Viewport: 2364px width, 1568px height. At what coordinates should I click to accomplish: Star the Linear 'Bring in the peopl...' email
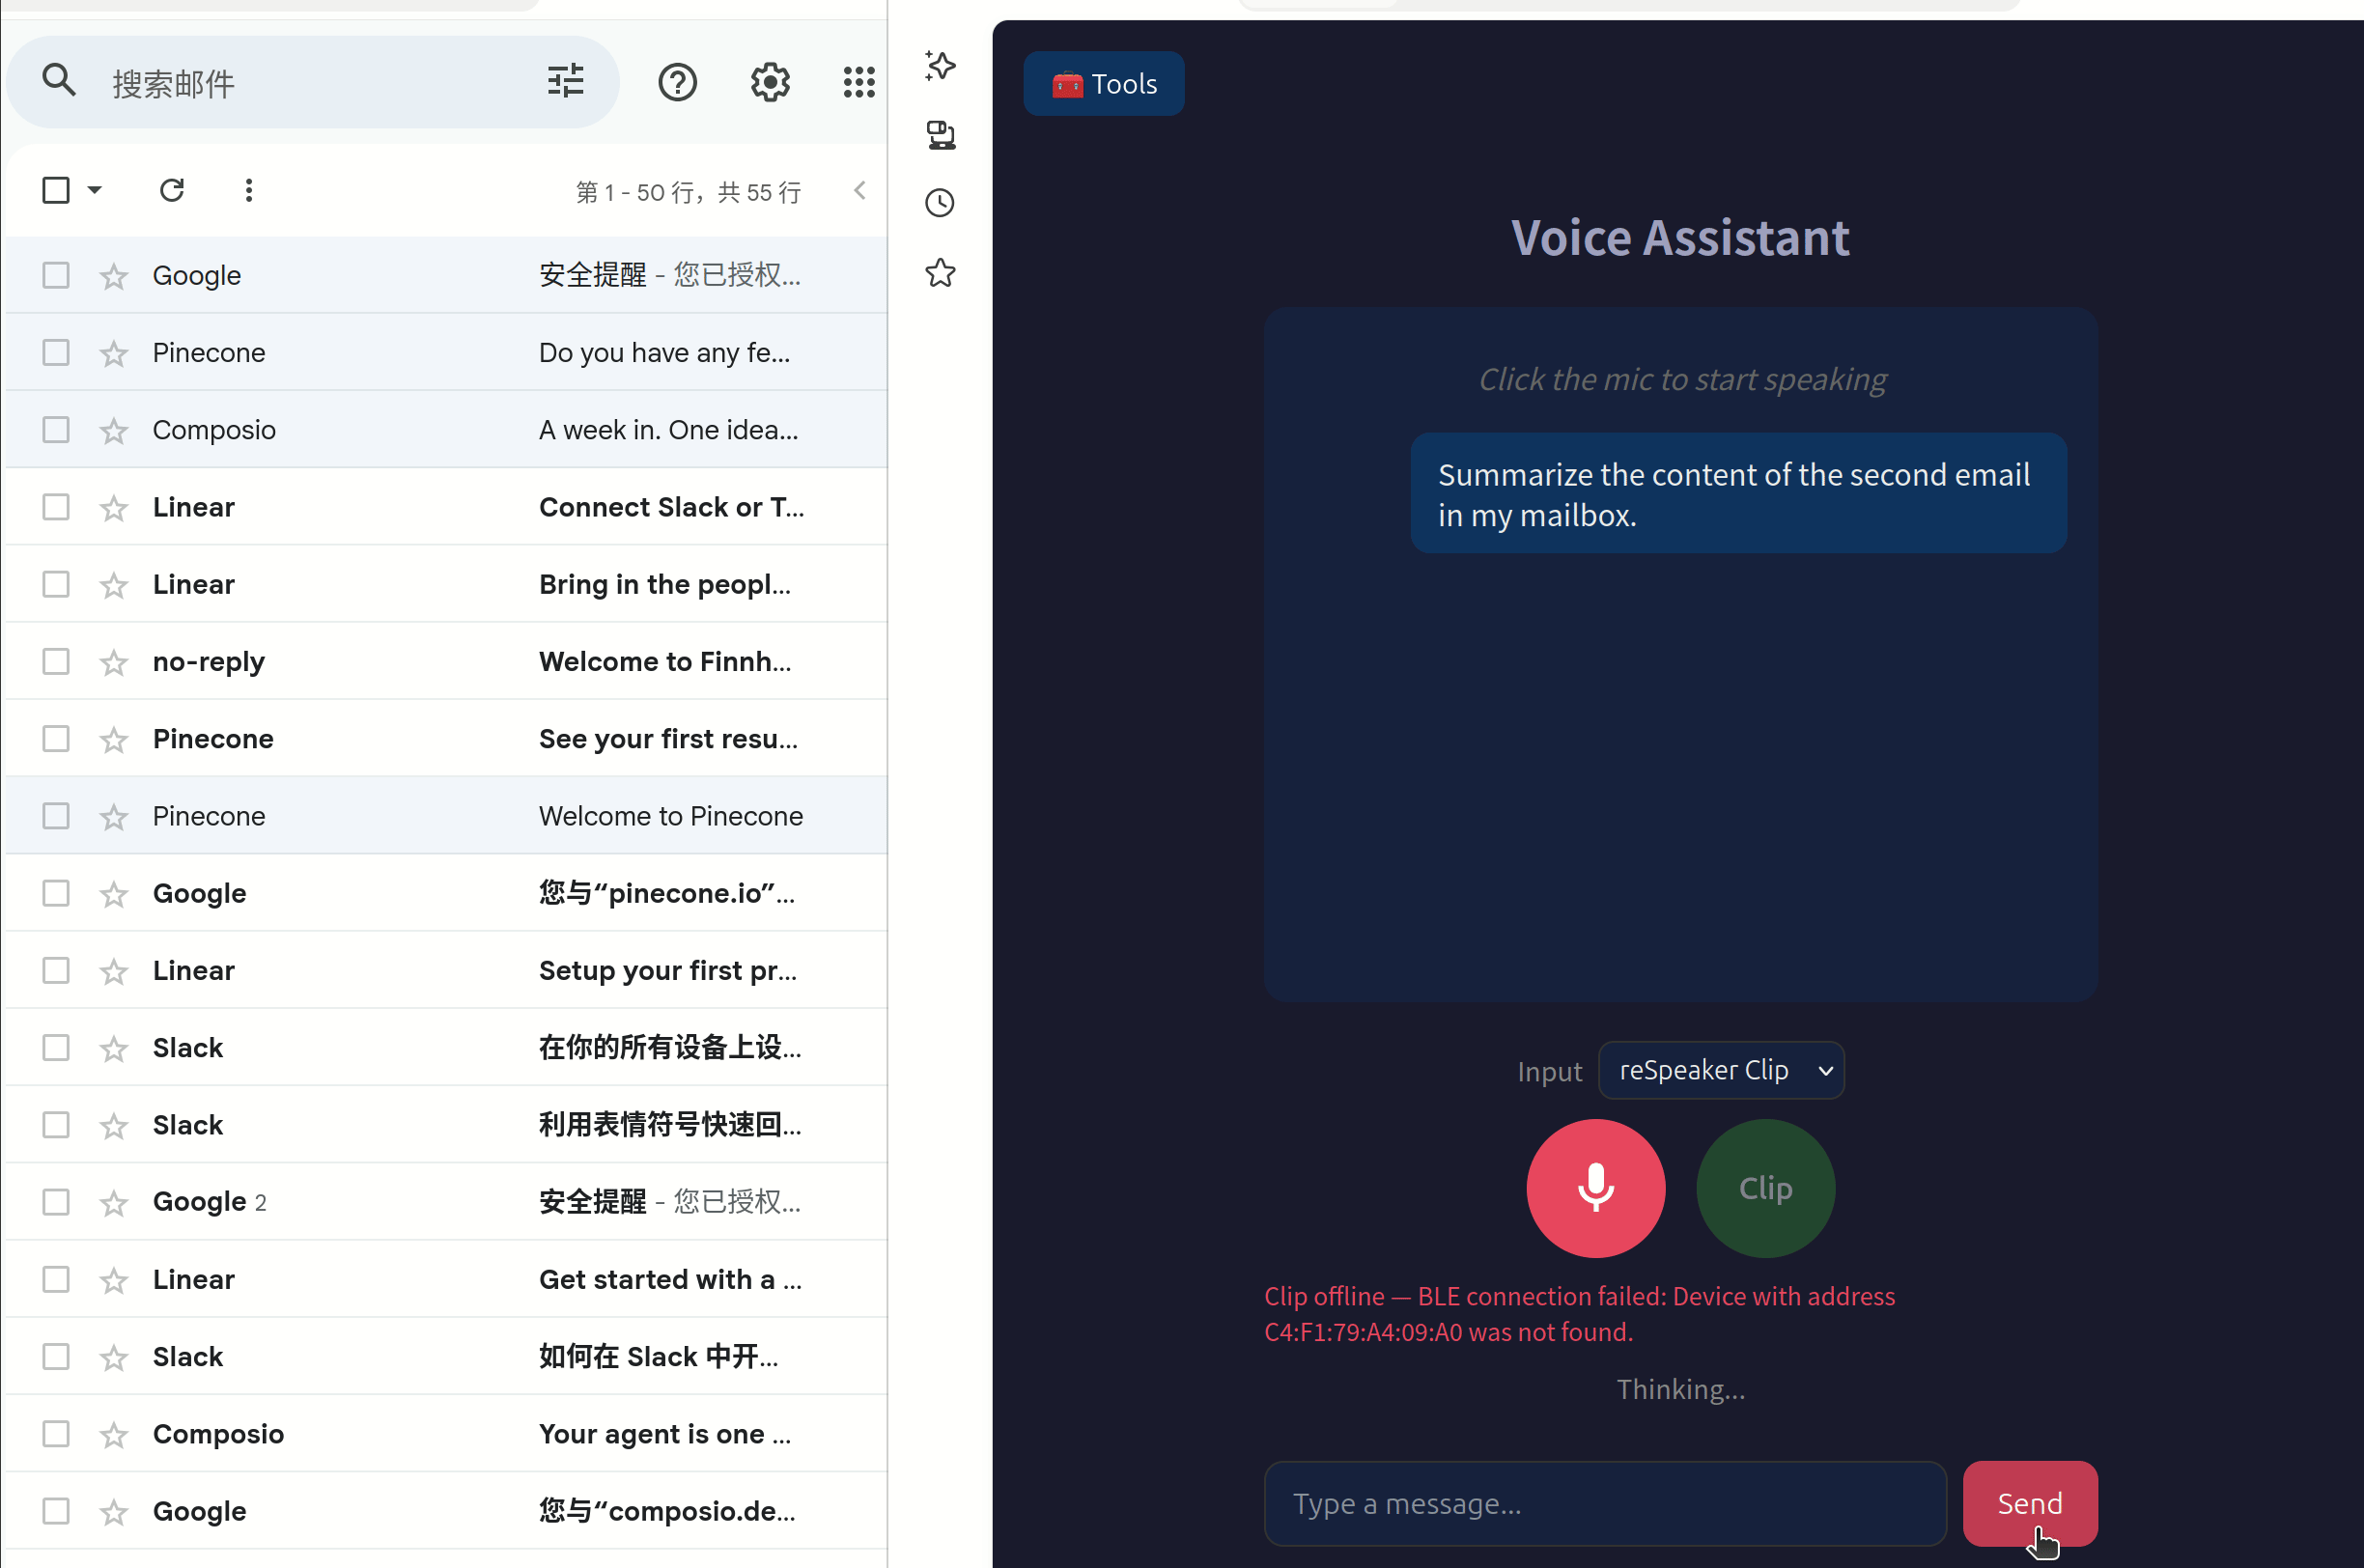pyautogui.click(x=114, y=585)
